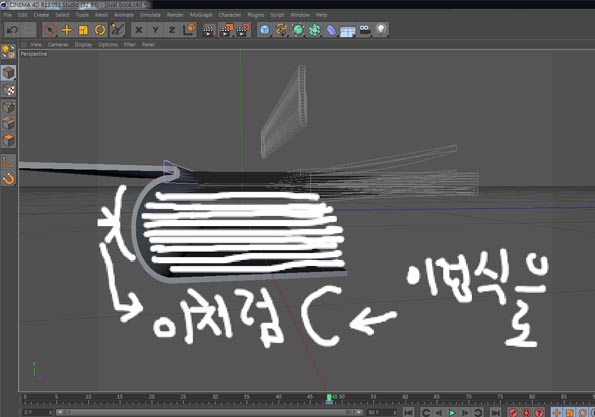Toggle X axis lock
Viewport: 595px width, 417px height.
[x=139, y=30]
